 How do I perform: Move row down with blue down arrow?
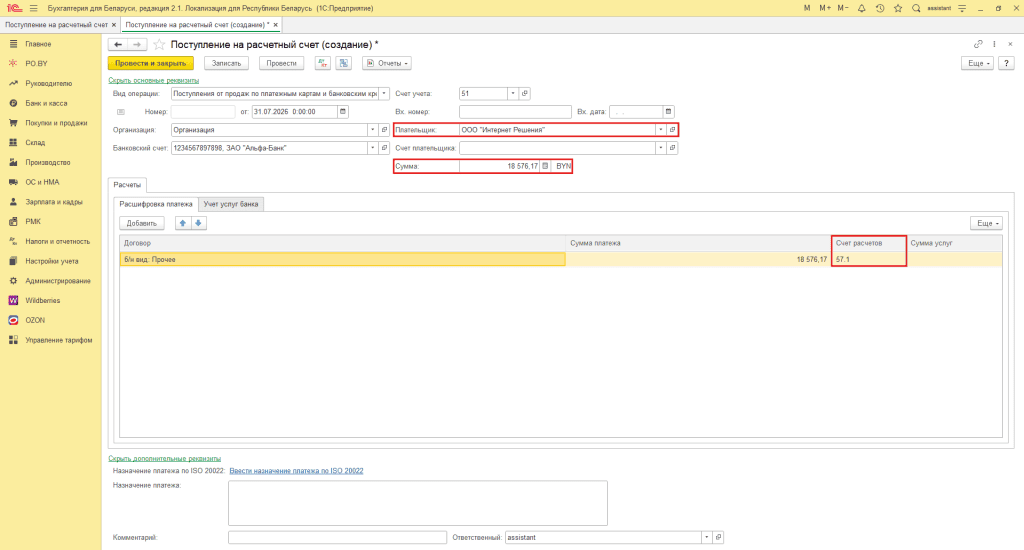coord(199,223)
